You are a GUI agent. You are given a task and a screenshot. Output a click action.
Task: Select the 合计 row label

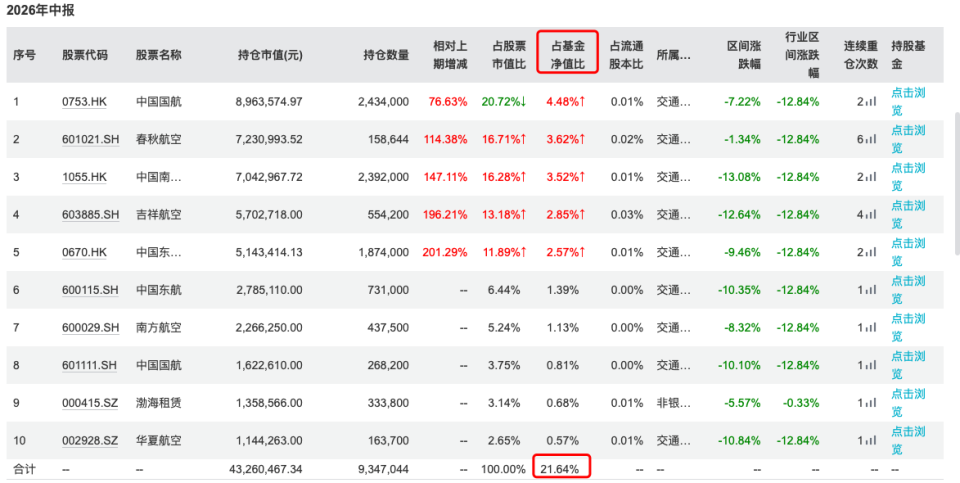(24, 470)
